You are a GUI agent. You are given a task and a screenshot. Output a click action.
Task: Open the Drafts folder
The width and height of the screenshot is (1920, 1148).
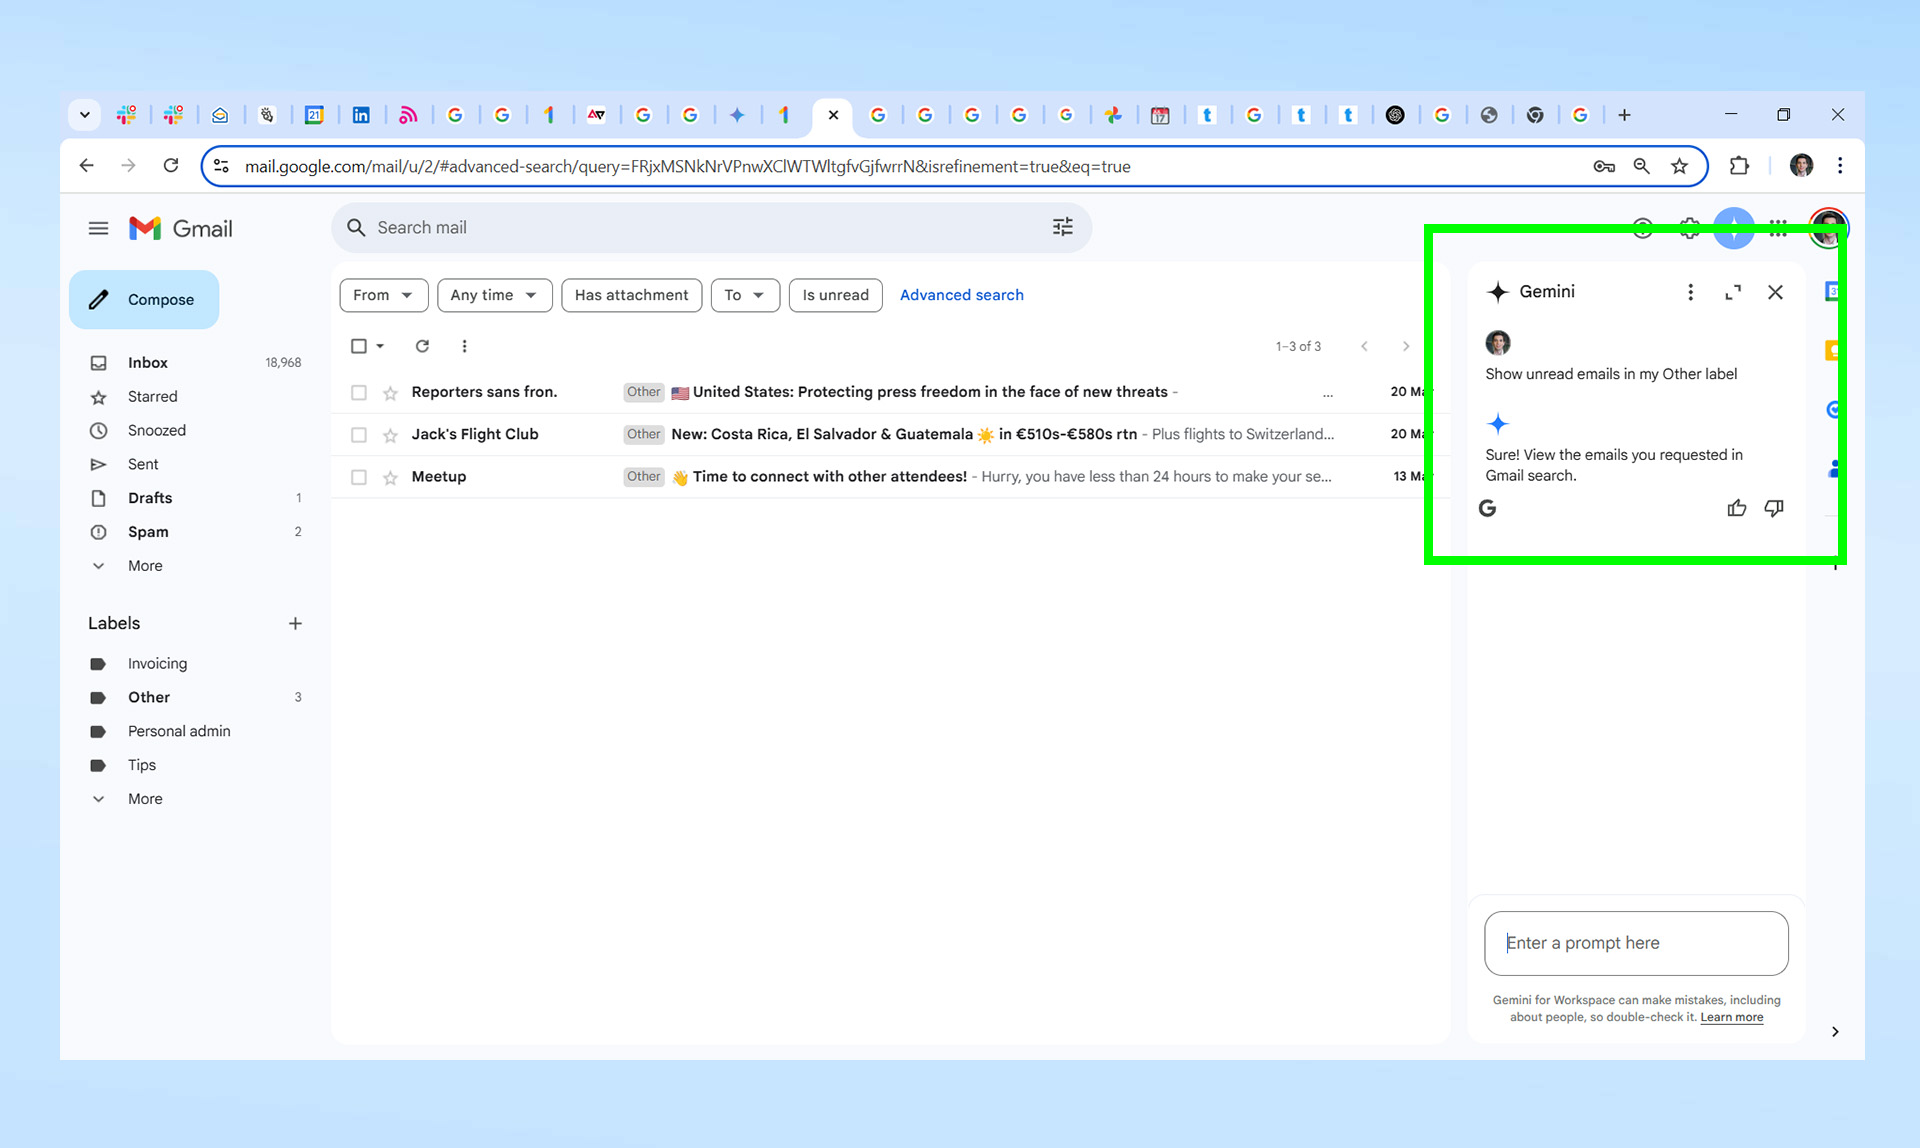[x=150, y=498]
